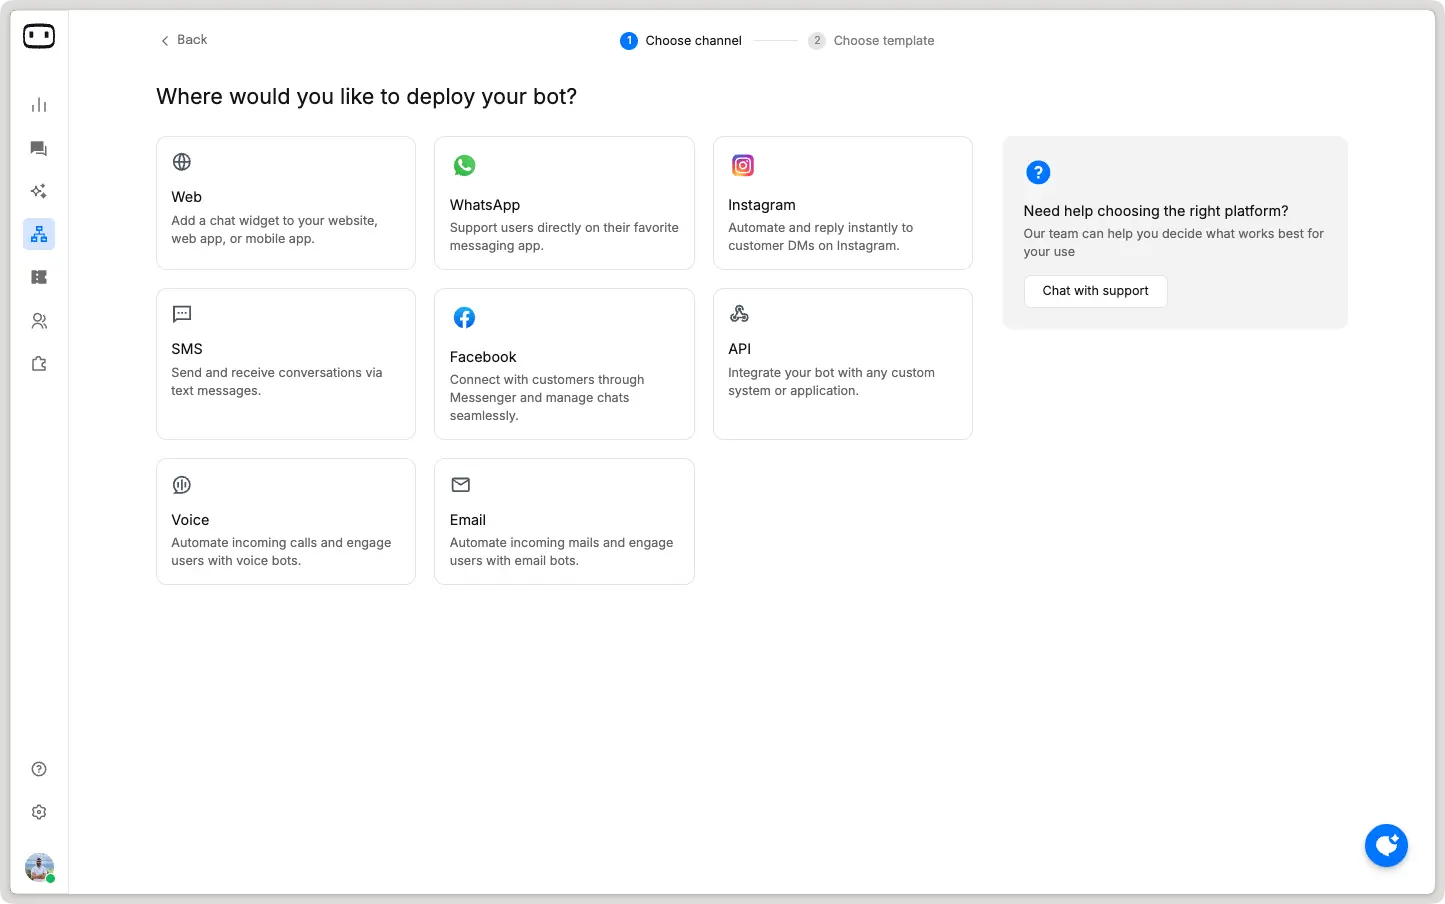
Task: Select the bot flows hierarchy icon
Action: tap(39, 234)
